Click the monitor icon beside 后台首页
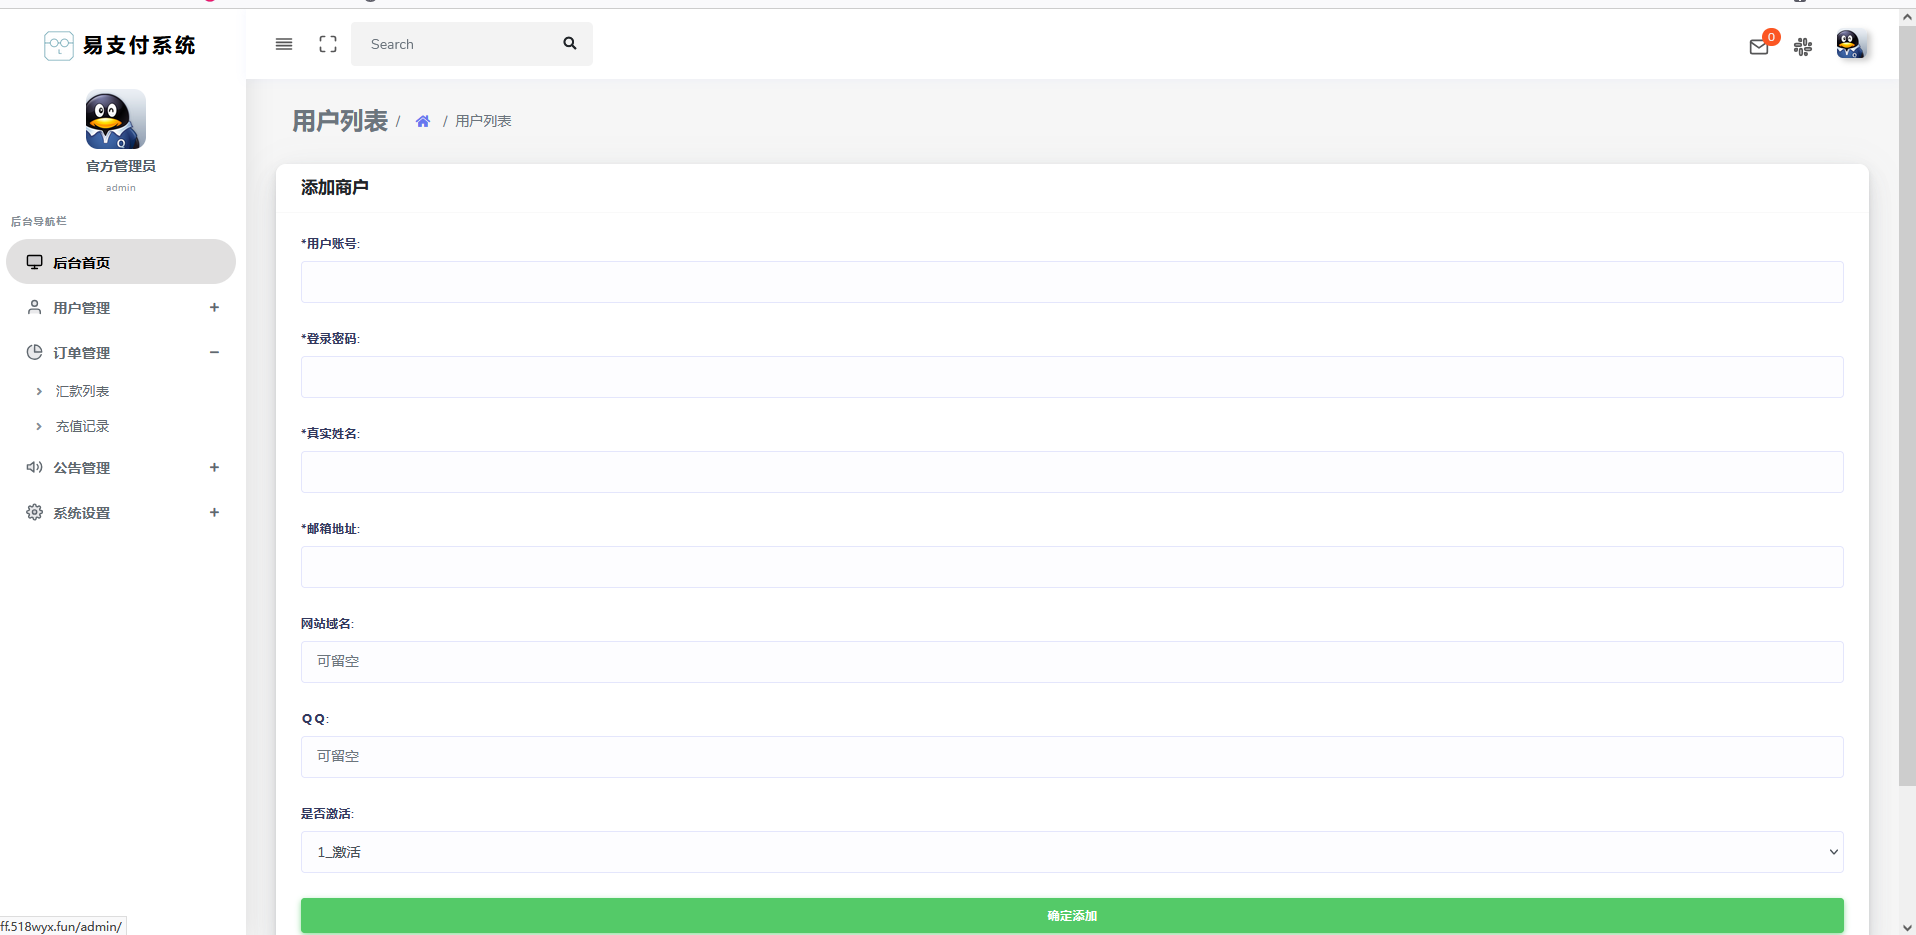 (x=34, y=262)
